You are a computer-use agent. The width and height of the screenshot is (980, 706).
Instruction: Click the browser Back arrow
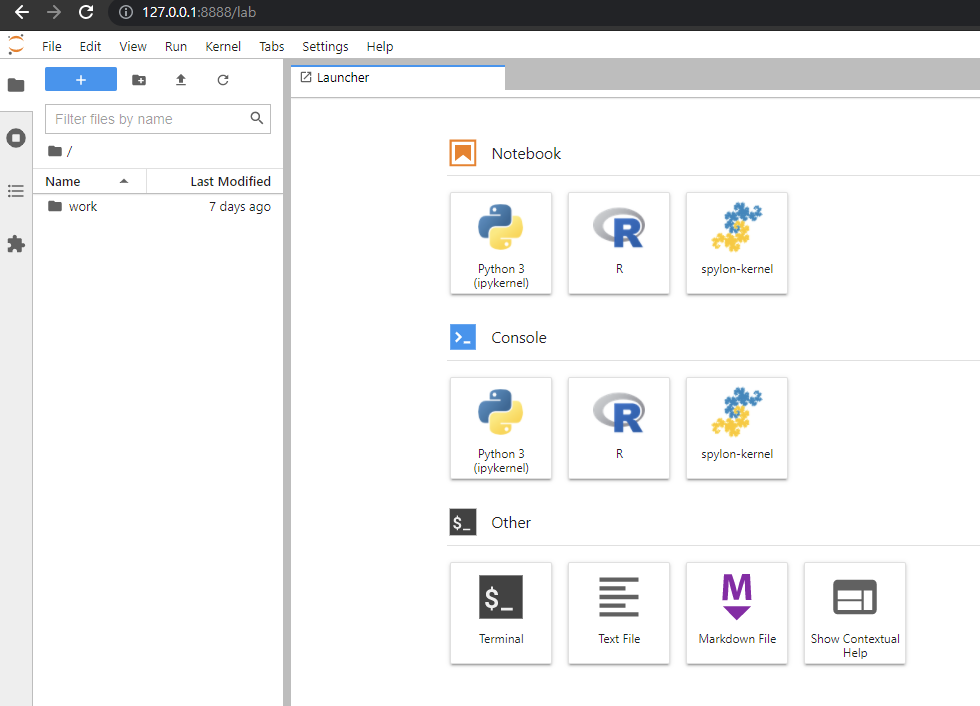(x=22, y=12)
